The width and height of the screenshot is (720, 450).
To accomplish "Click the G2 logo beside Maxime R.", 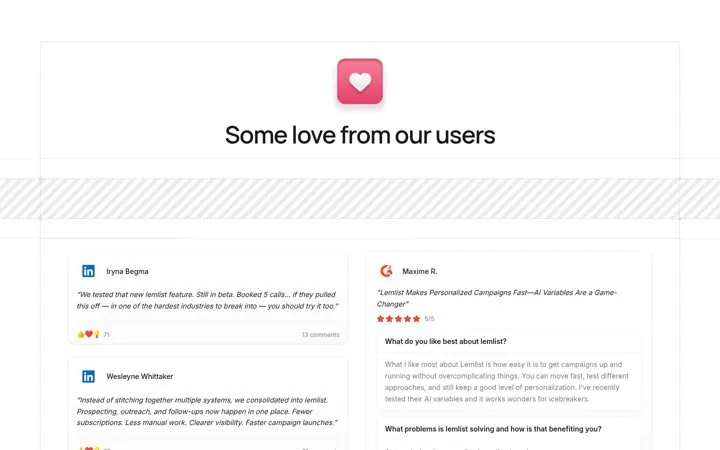I will point(387,271).
